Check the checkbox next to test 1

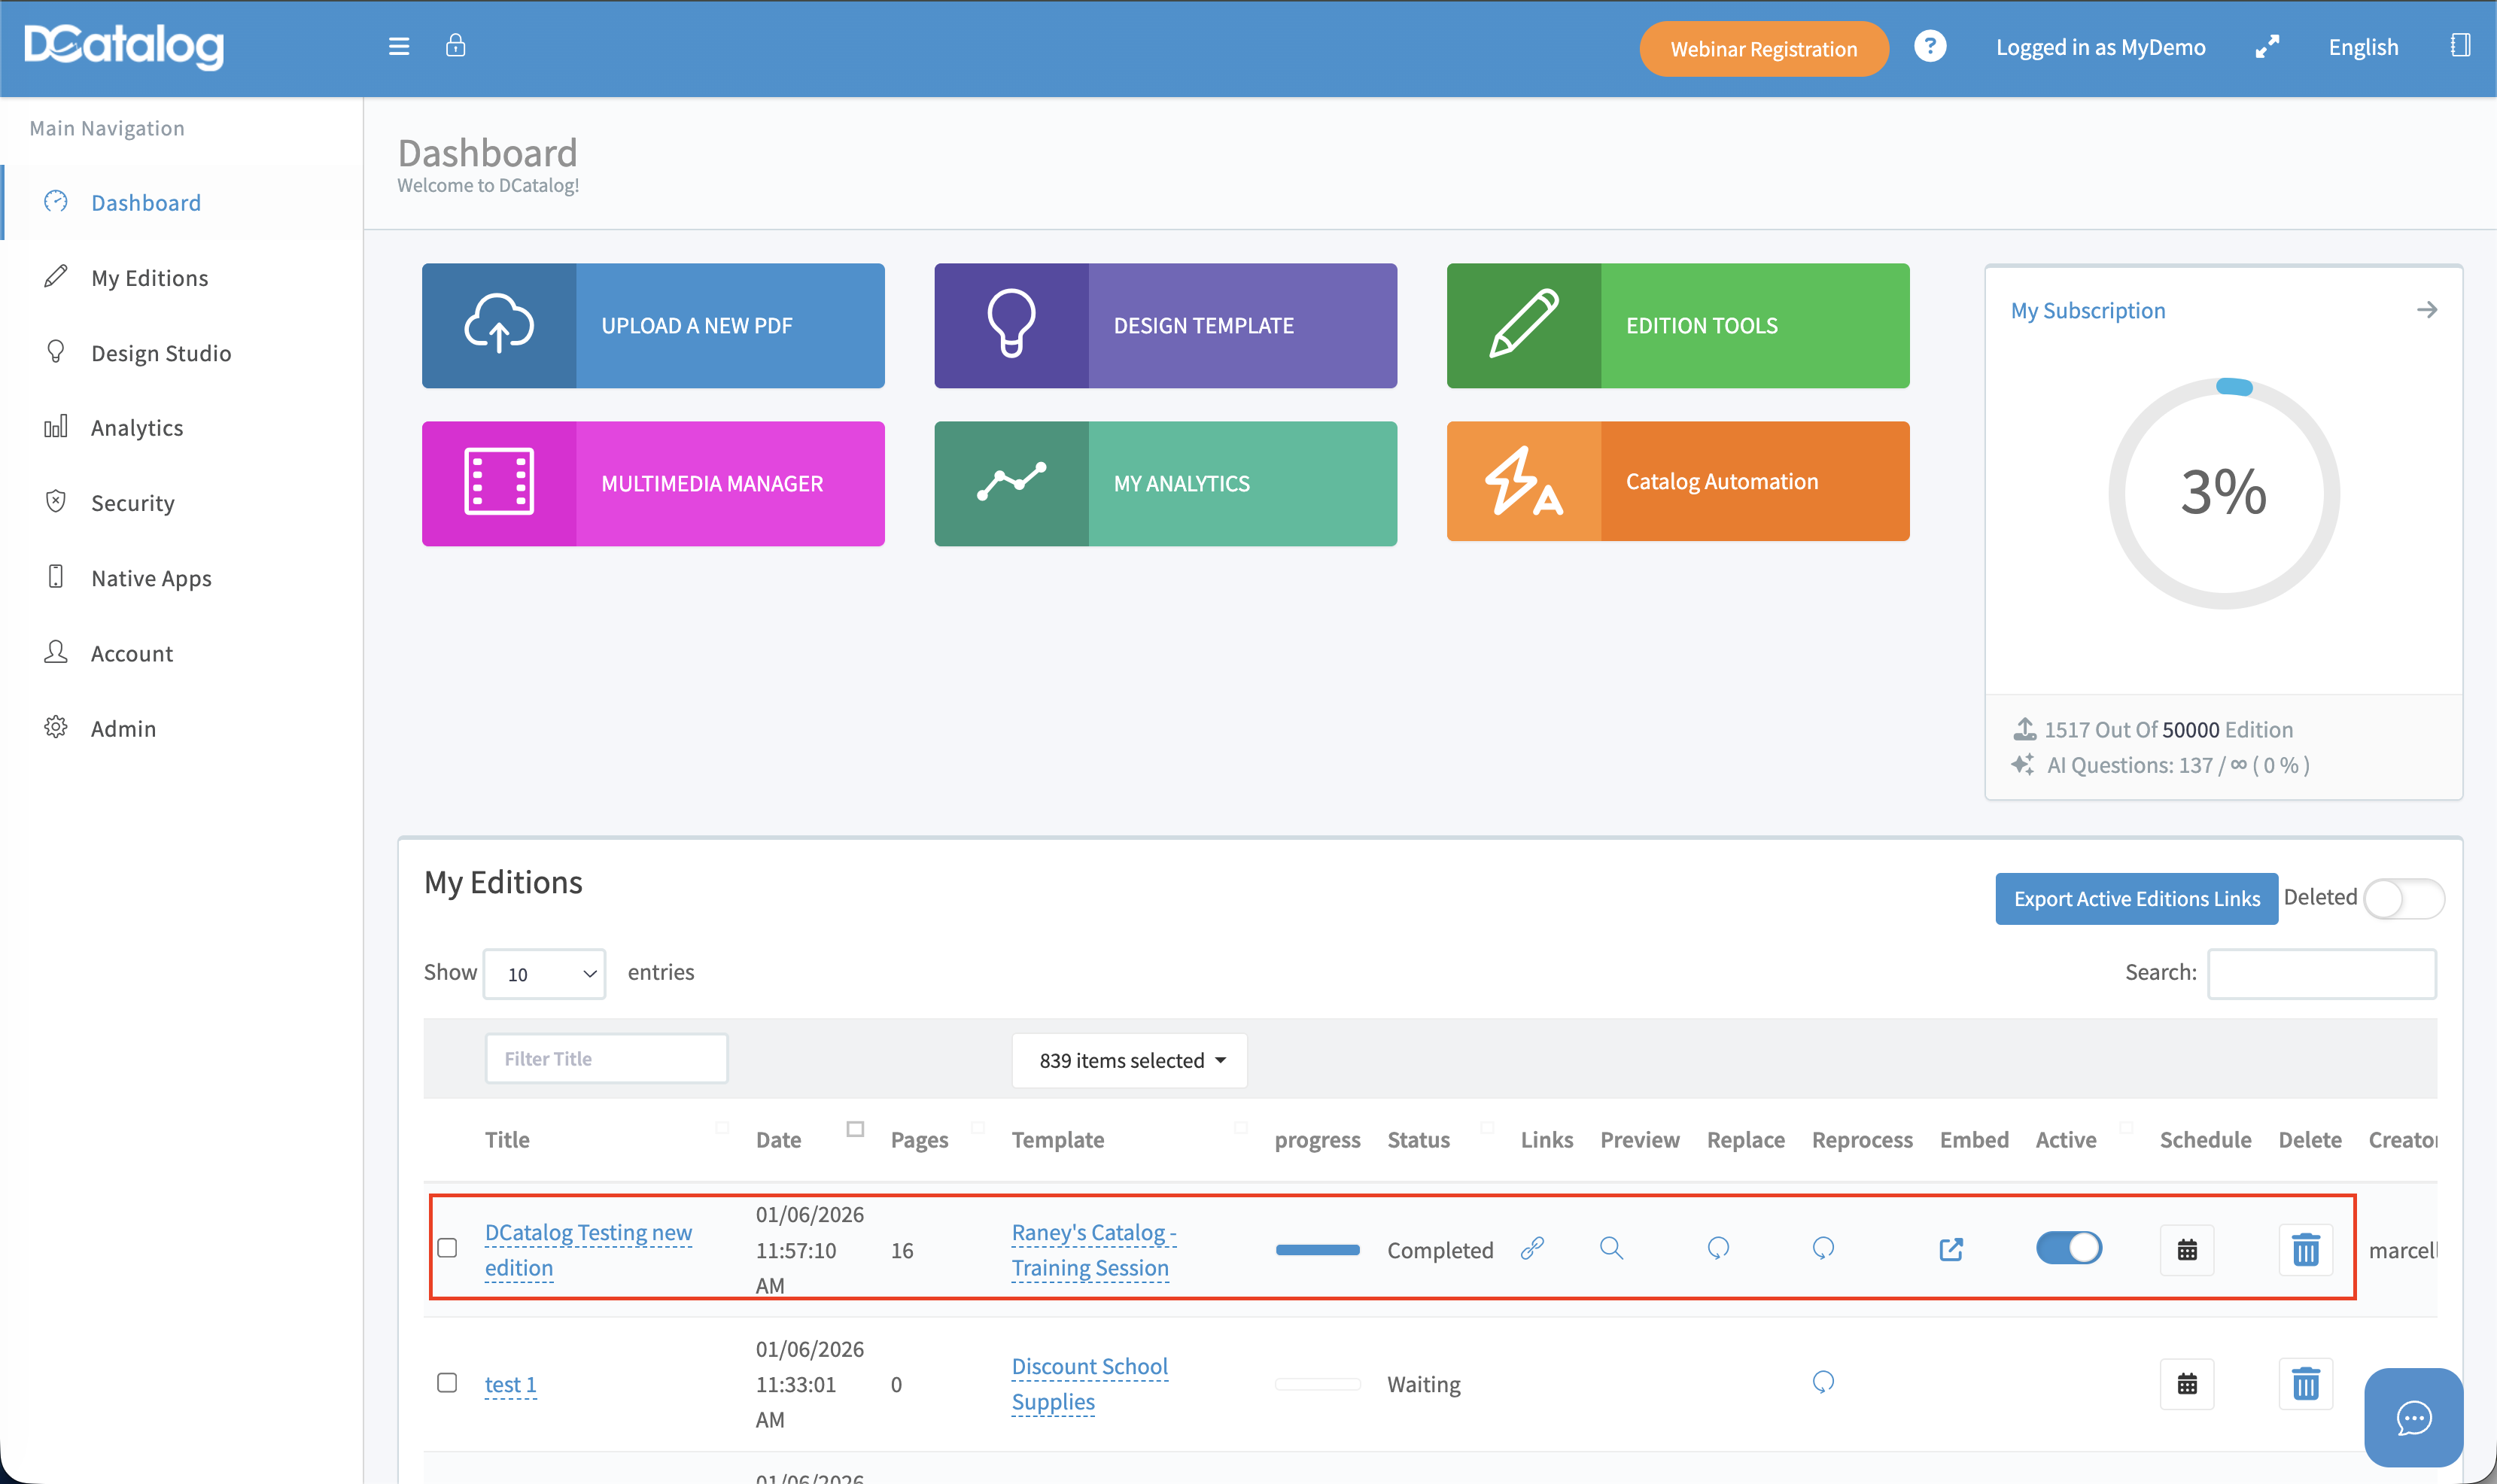(447, 1383)
